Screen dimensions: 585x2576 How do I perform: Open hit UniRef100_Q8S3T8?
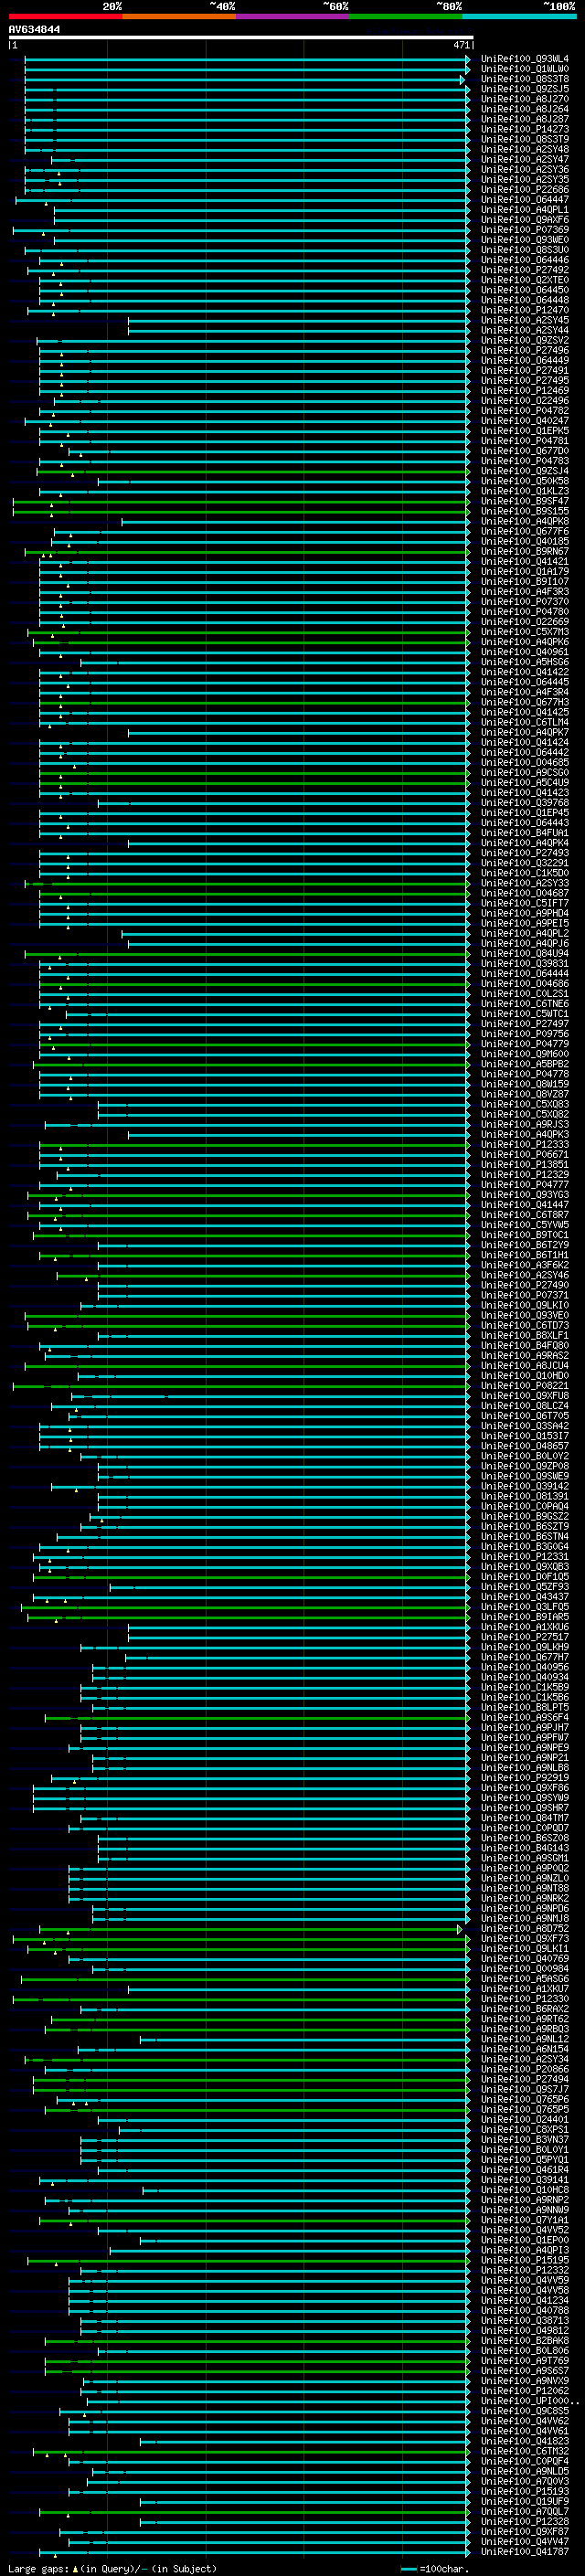point(524,79)
